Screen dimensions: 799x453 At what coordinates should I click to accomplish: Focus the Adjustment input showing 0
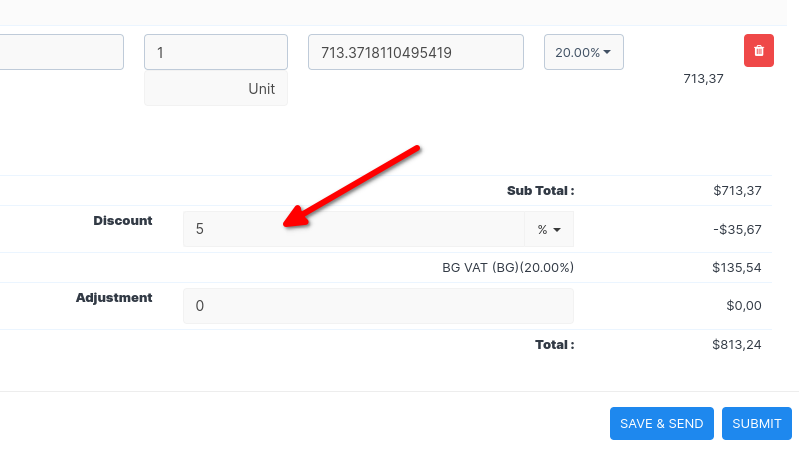click(377, 306)
